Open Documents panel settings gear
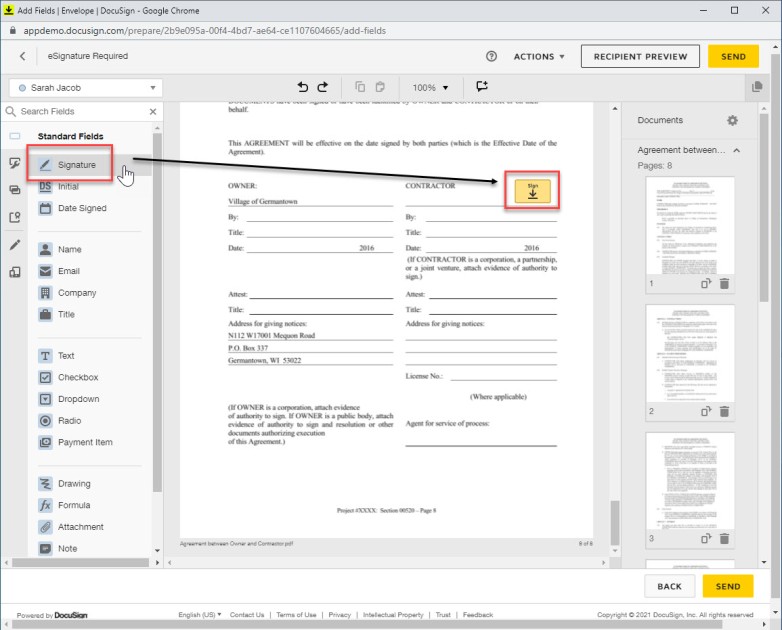The height and width of the screenshot is (630, 782). pyautogui.click(x=732, y=120)
